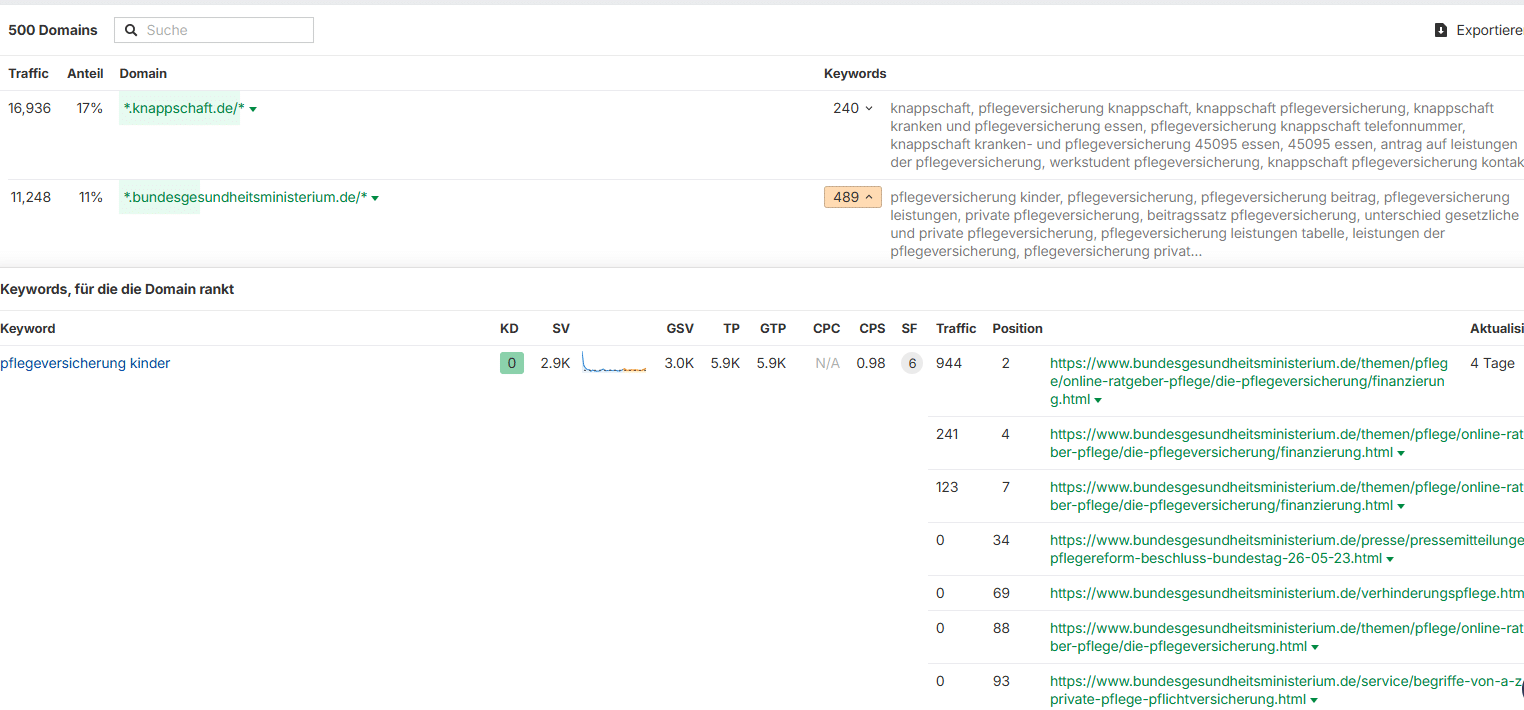The image size is (1524, 710).
Task: Sort by GSV column header
Action: pyautogui.click(x=680, y=328)
